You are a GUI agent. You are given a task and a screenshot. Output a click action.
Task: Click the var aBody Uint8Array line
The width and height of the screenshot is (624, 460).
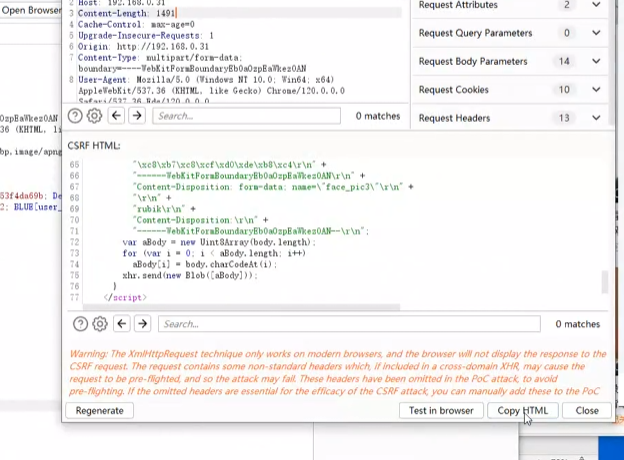click(219, 242)
